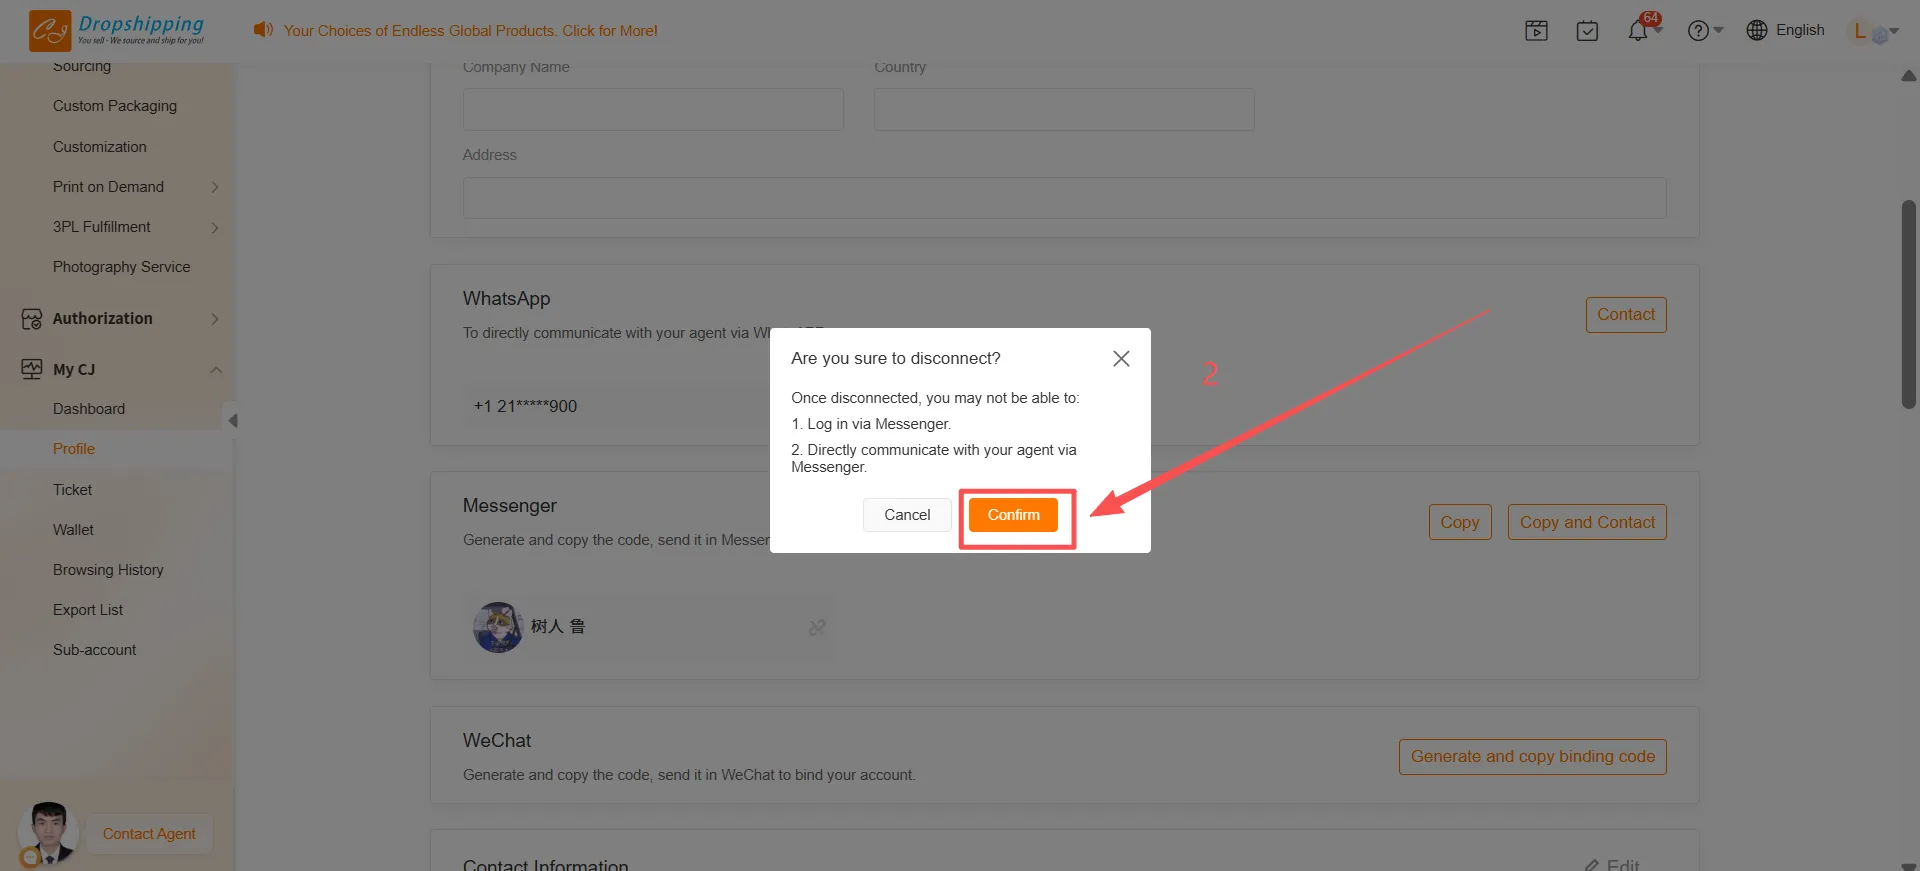Collapse the My CJ section
This screenshot has width=1920, height=871.
215,370
